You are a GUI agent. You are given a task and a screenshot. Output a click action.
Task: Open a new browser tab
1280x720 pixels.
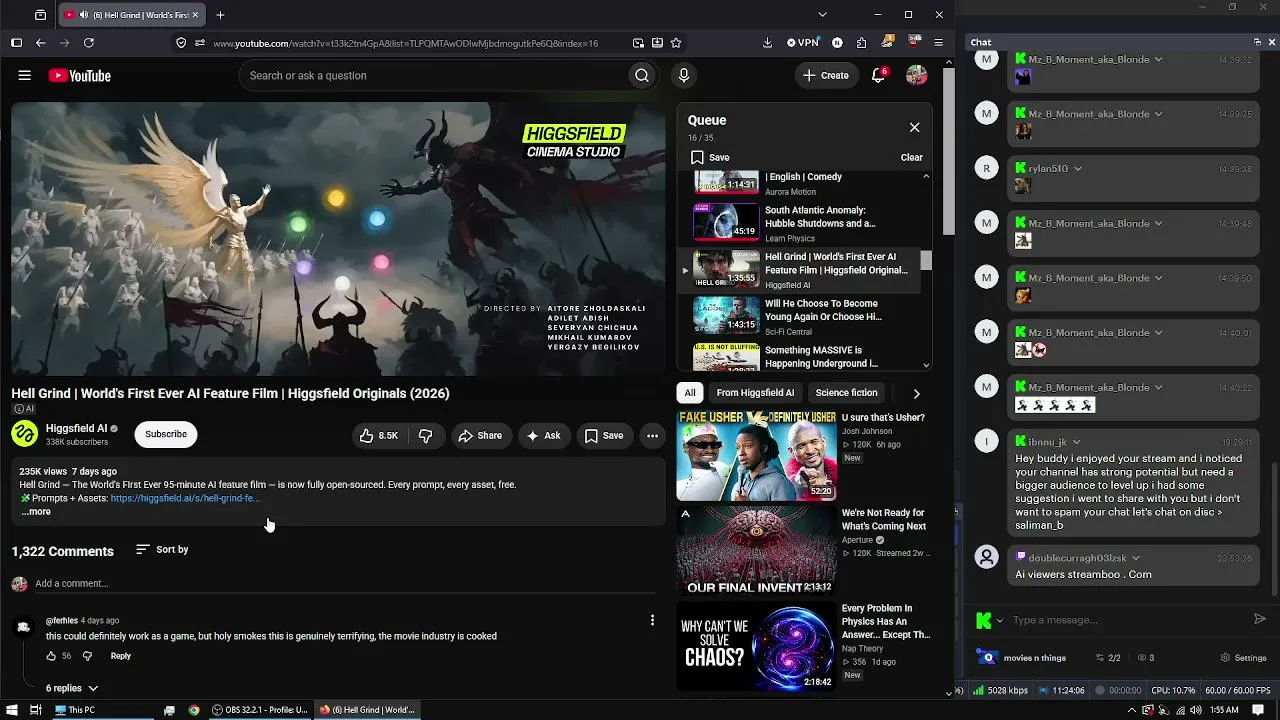click(x=220, y=15)
